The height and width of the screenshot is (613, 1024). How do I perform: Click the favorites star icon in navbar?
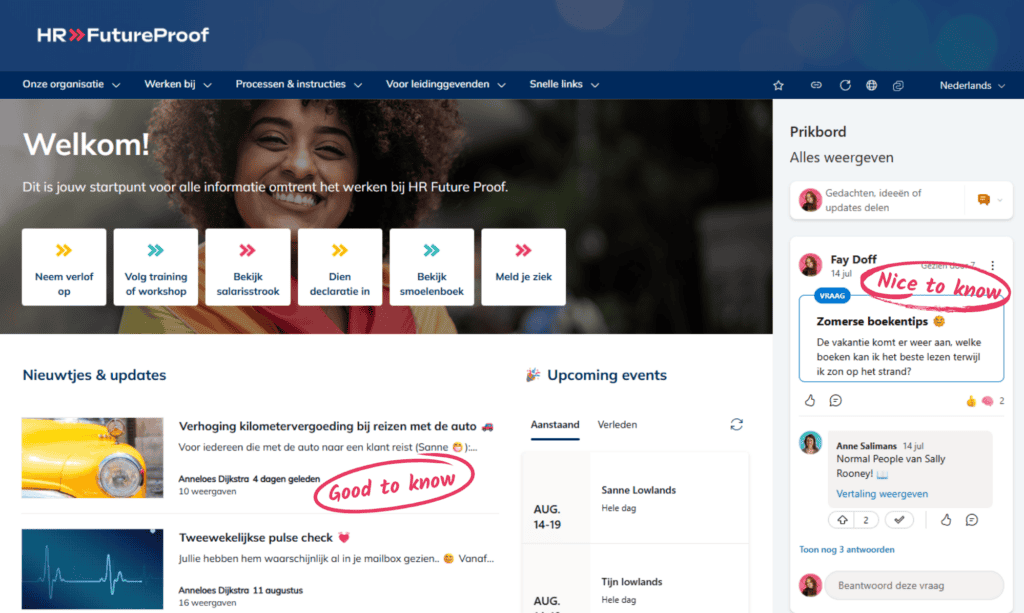tap(778, 86)
